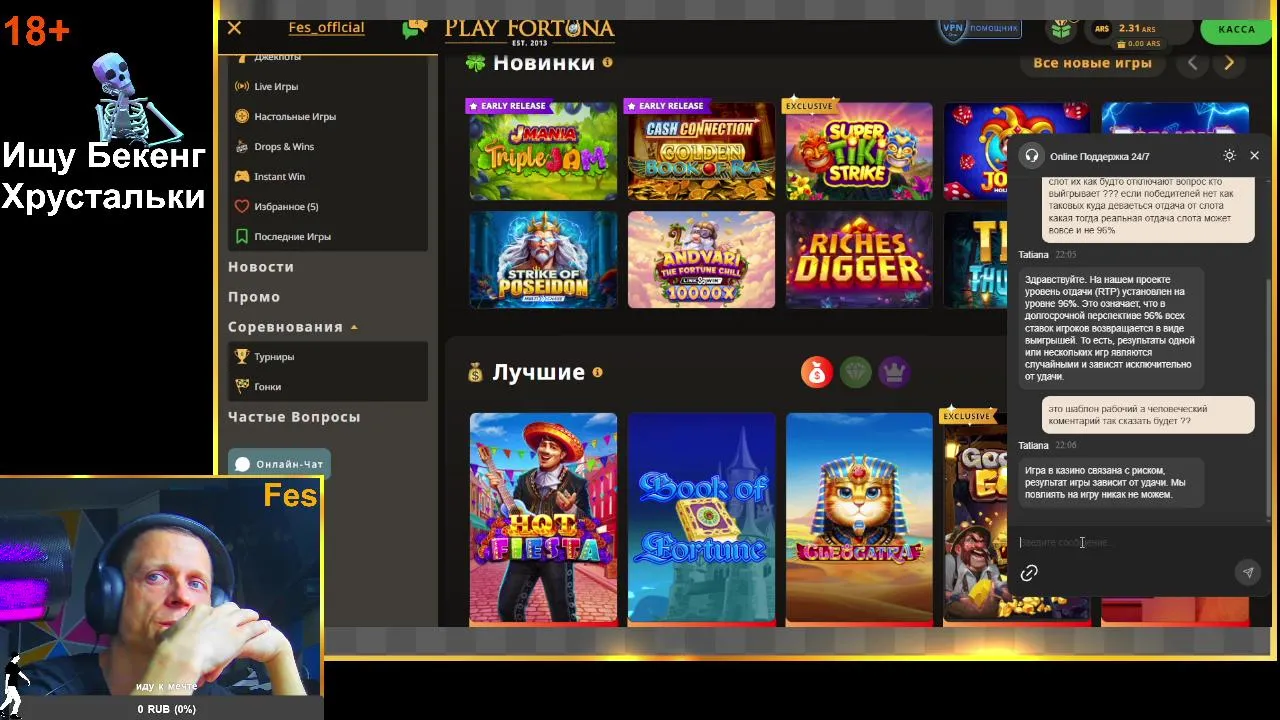Open the Fes_official profile link
1280x720 pixels.
(x=326, y=28)
